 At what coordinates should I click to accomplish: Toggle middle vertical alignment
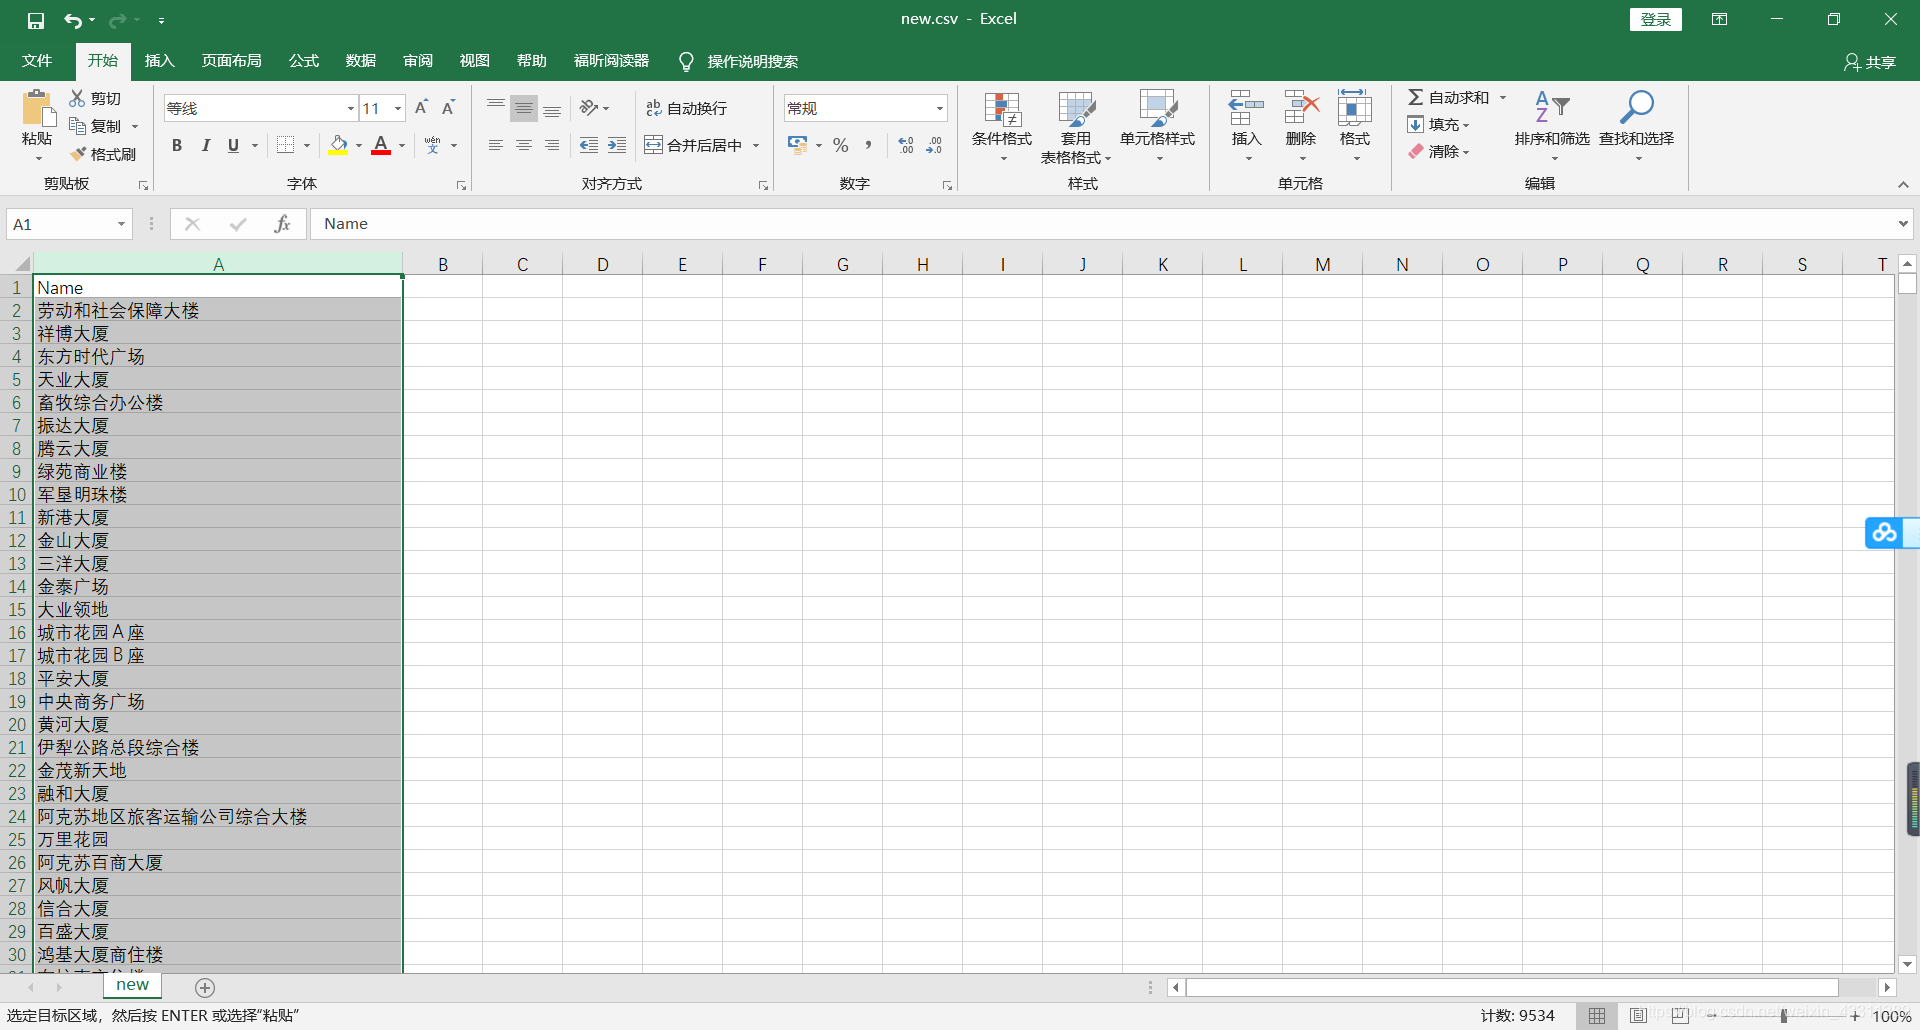point(524,108)
